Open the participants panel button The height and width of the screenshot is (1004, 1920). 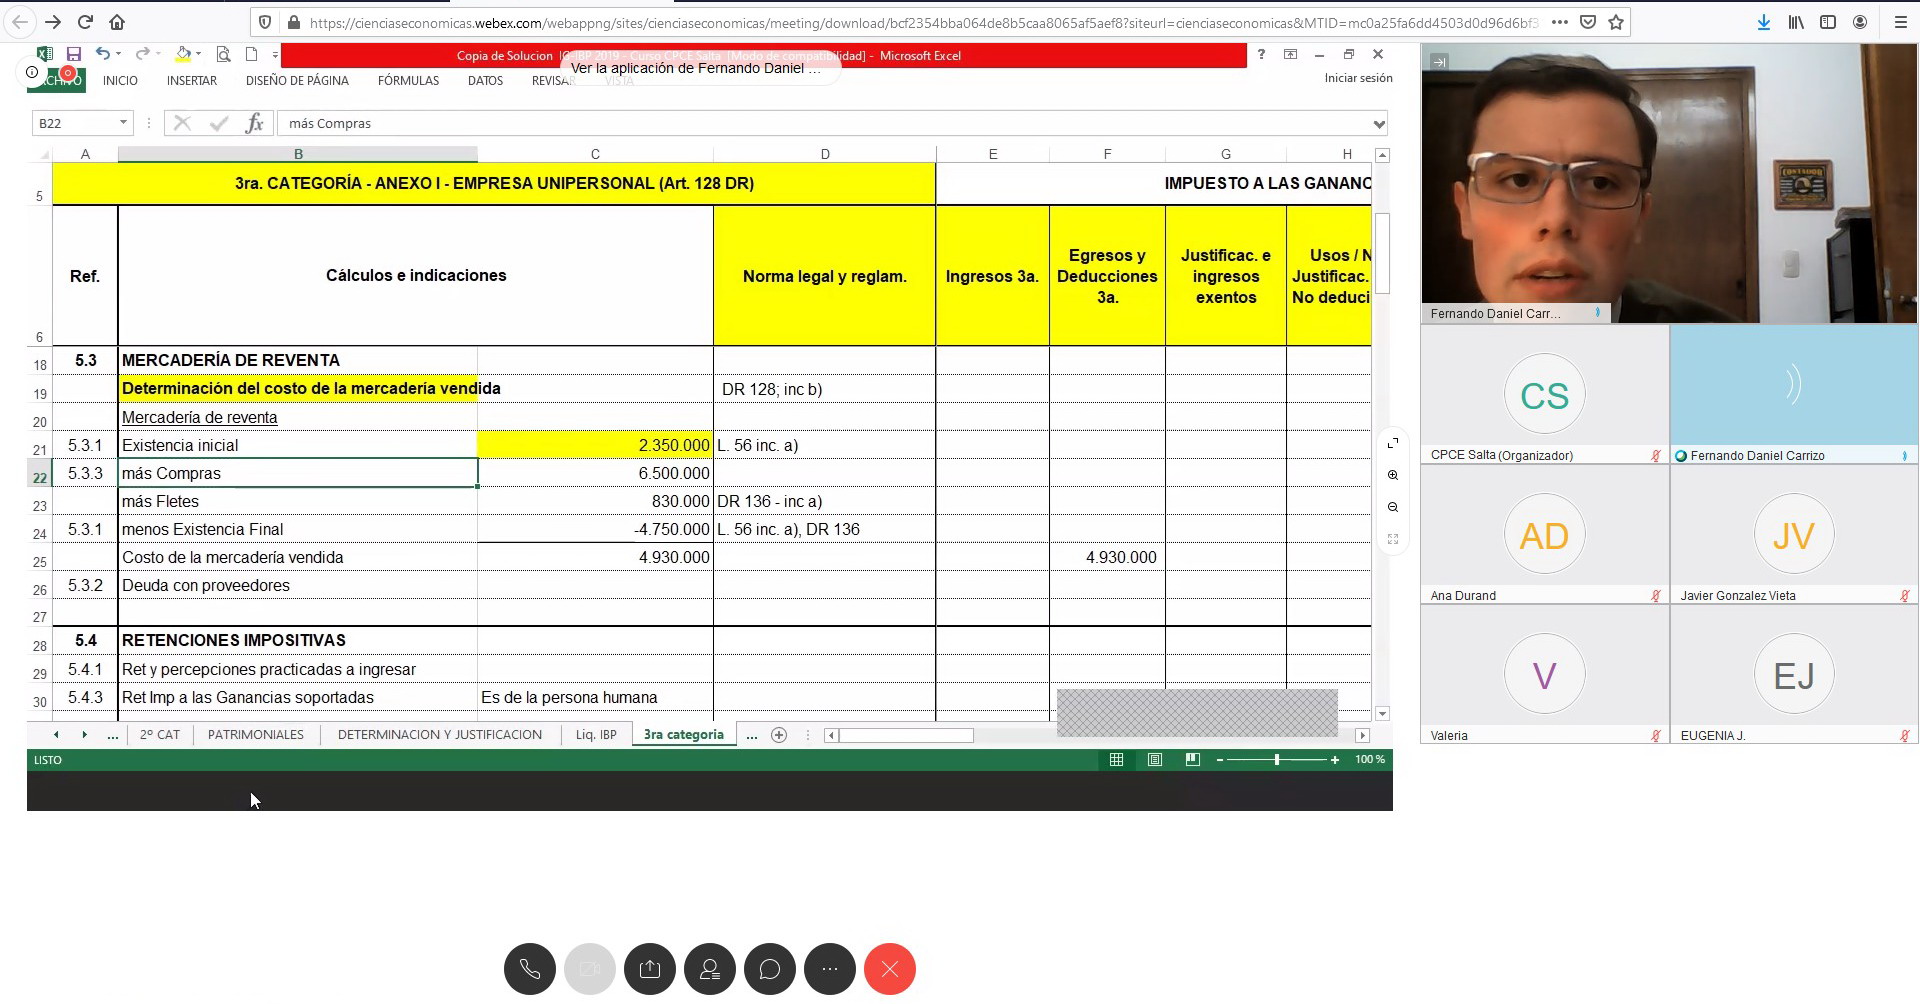point(710,969)
